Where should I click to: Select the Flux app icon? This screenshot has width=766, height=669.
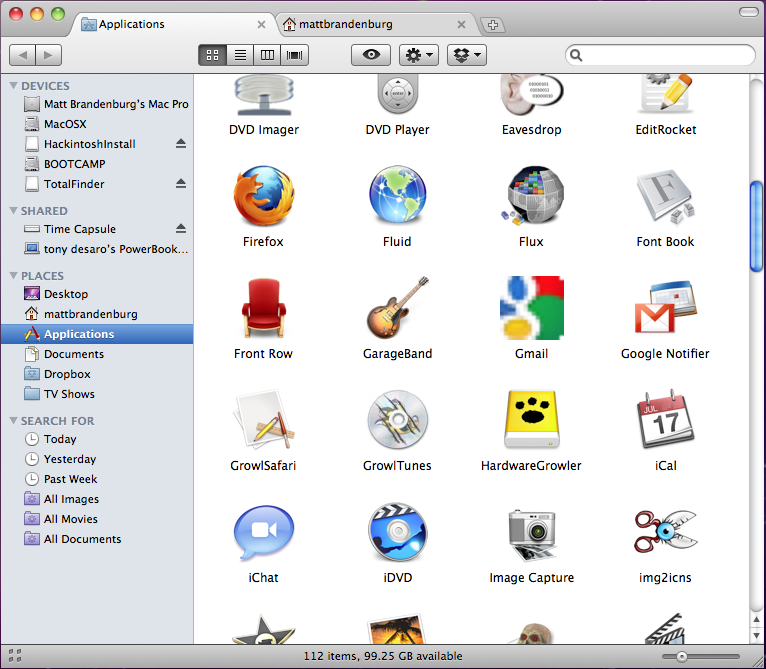[x=532, y=195]
